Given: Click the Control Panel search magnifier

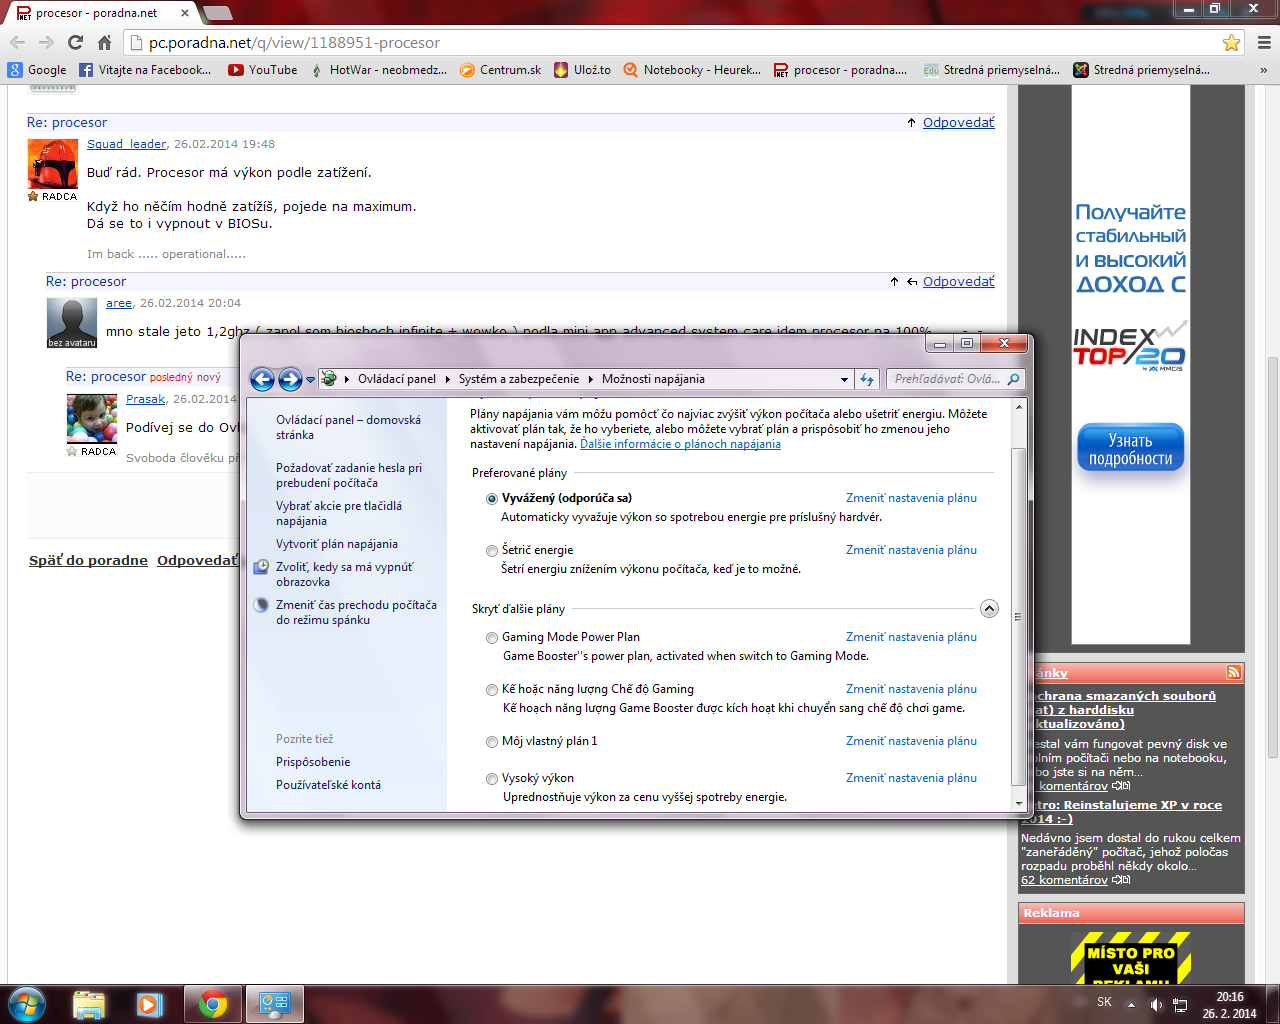Looking at the screenshot, I should 1013,379.
